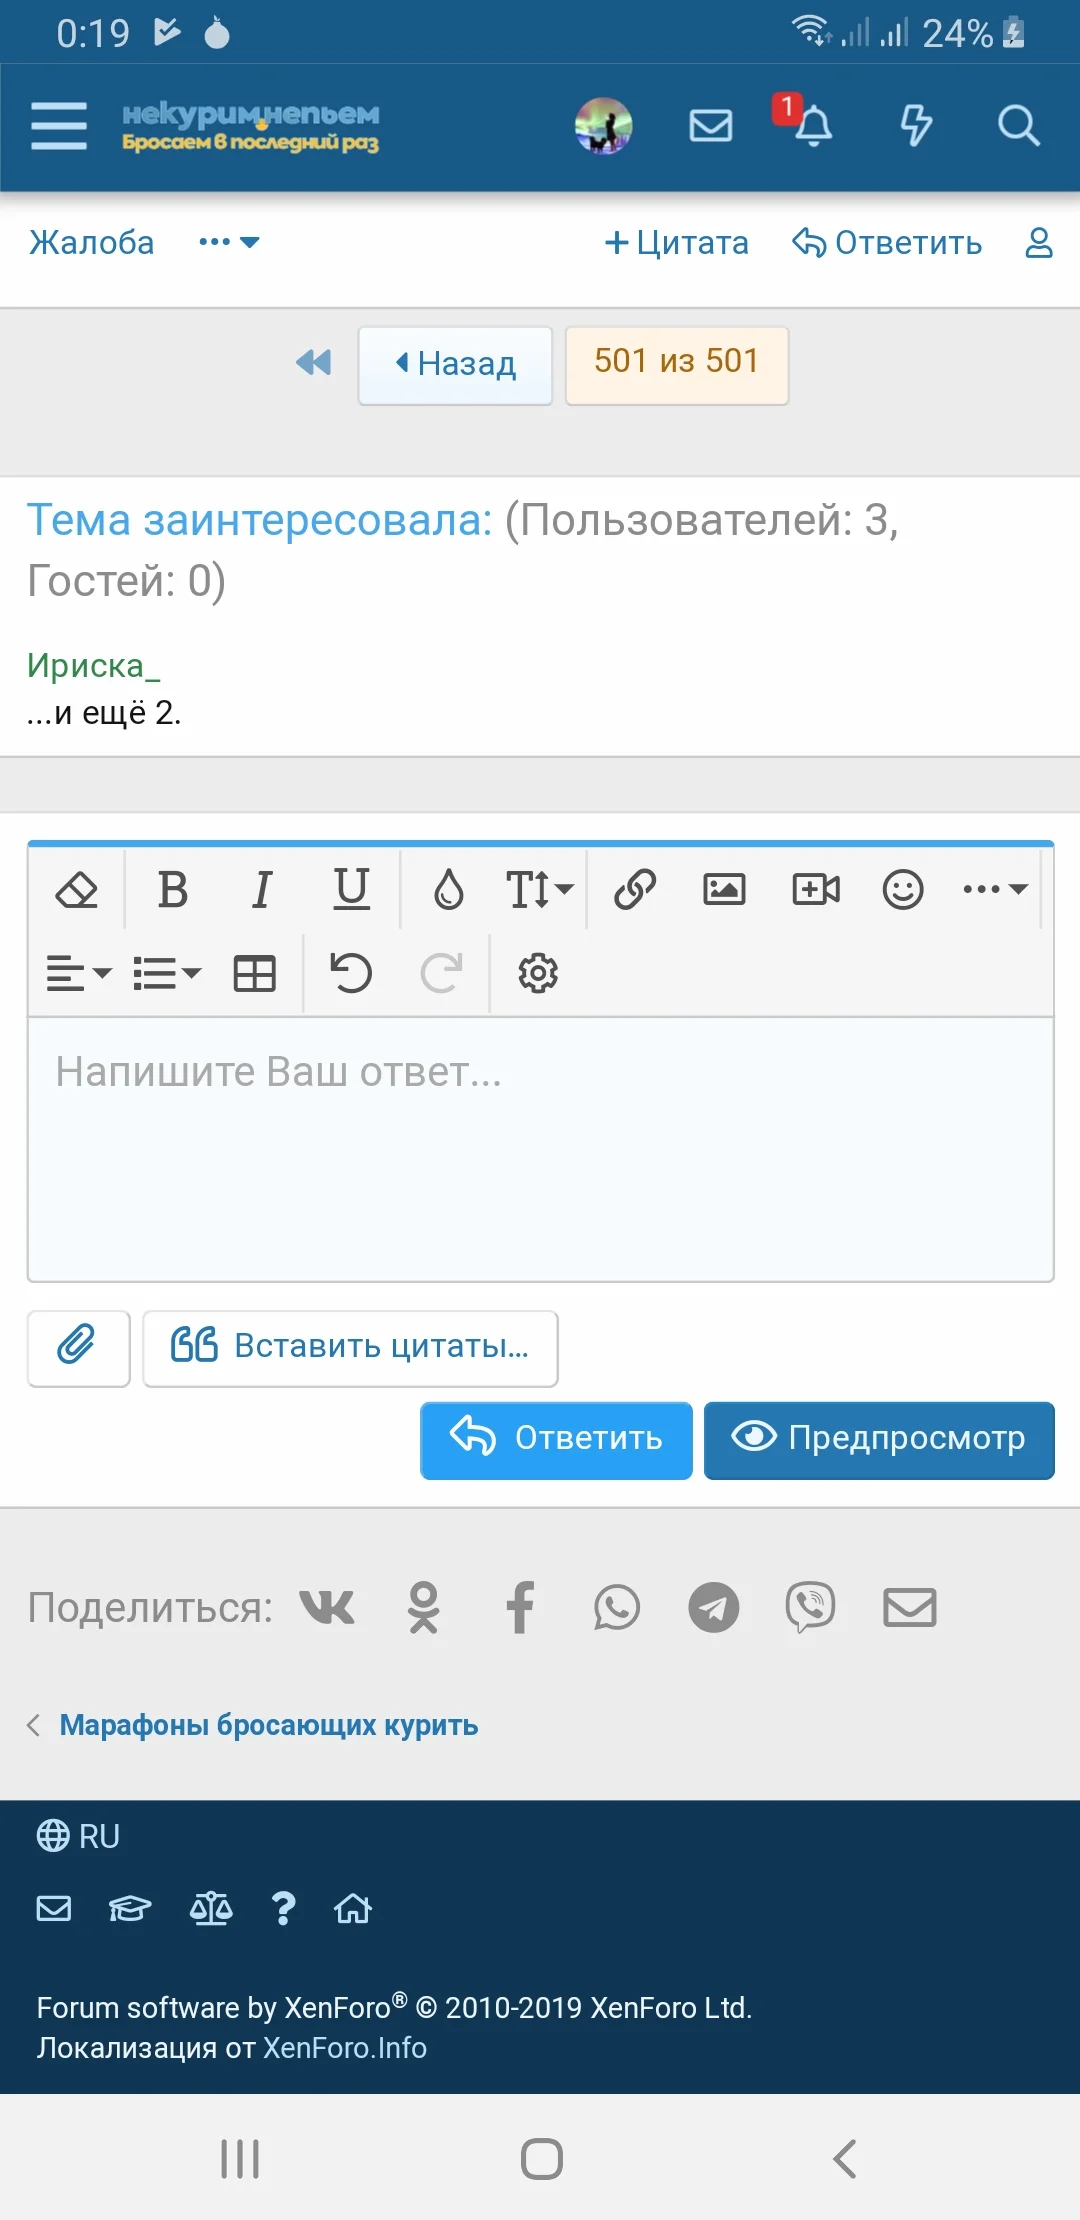
Task: Click the Назад pagination button
Action: tap(455, 364)
